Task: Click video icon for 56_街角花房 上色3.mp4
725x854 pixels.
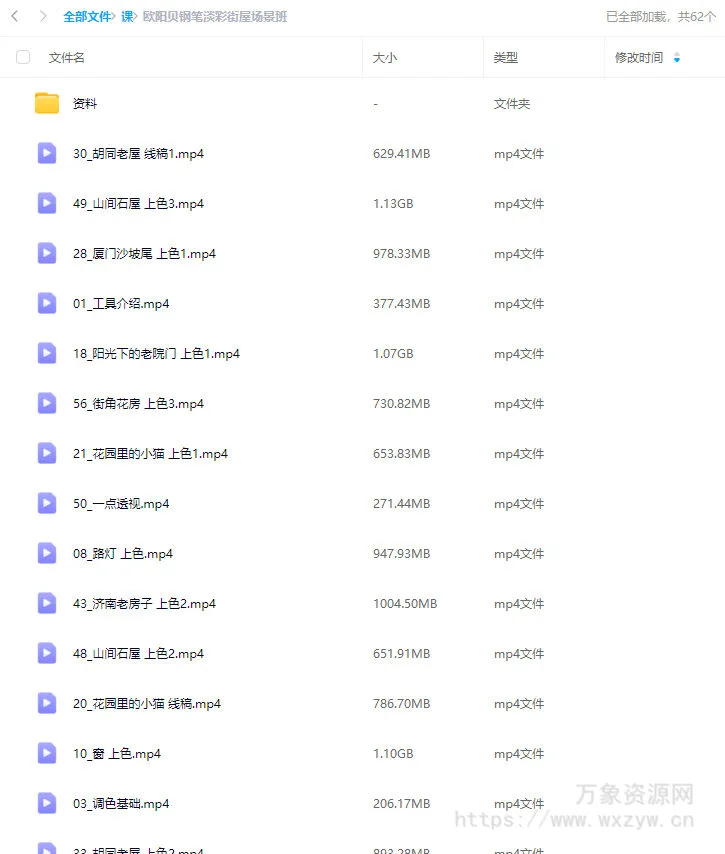Action: (x=47, y=403)
